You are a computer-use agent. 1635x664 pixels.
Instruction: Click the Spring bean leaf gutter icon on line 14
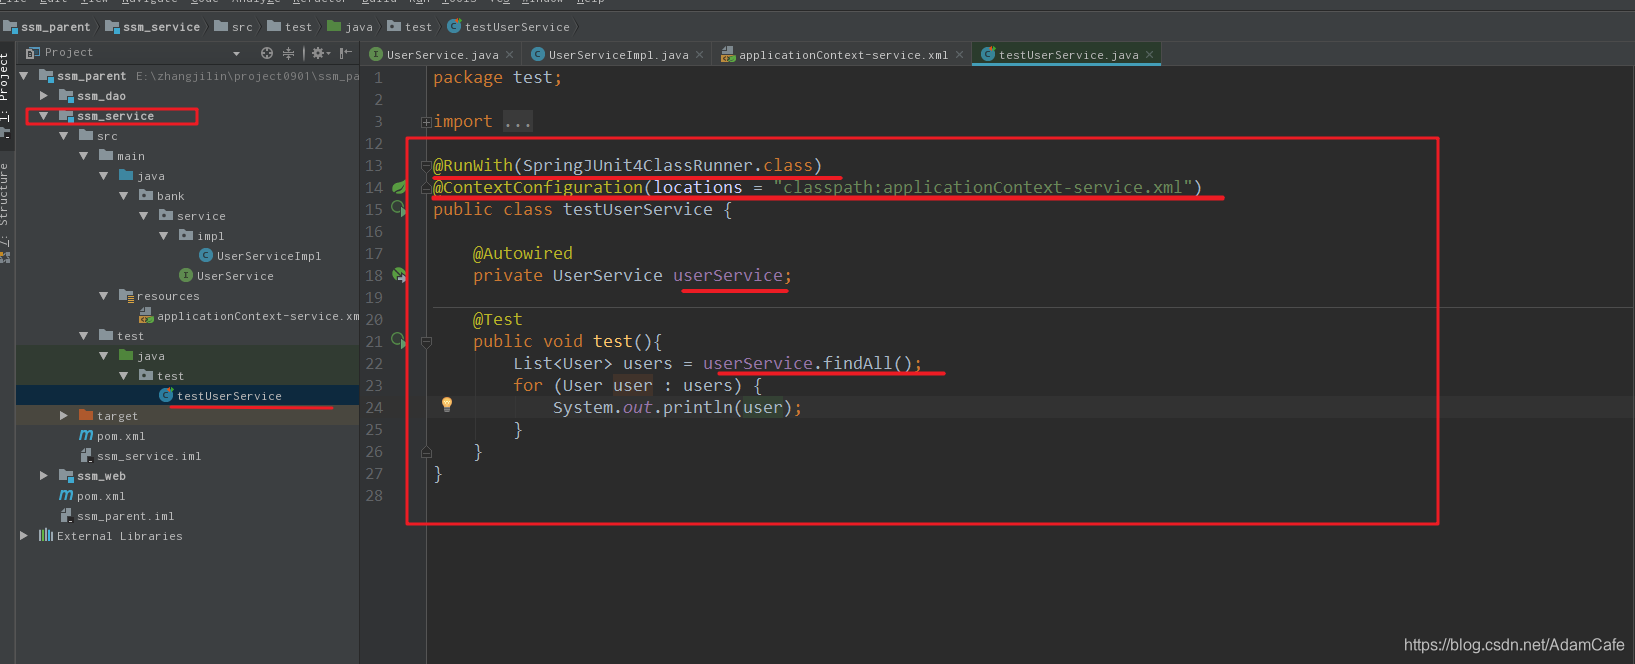click(399, 187)
